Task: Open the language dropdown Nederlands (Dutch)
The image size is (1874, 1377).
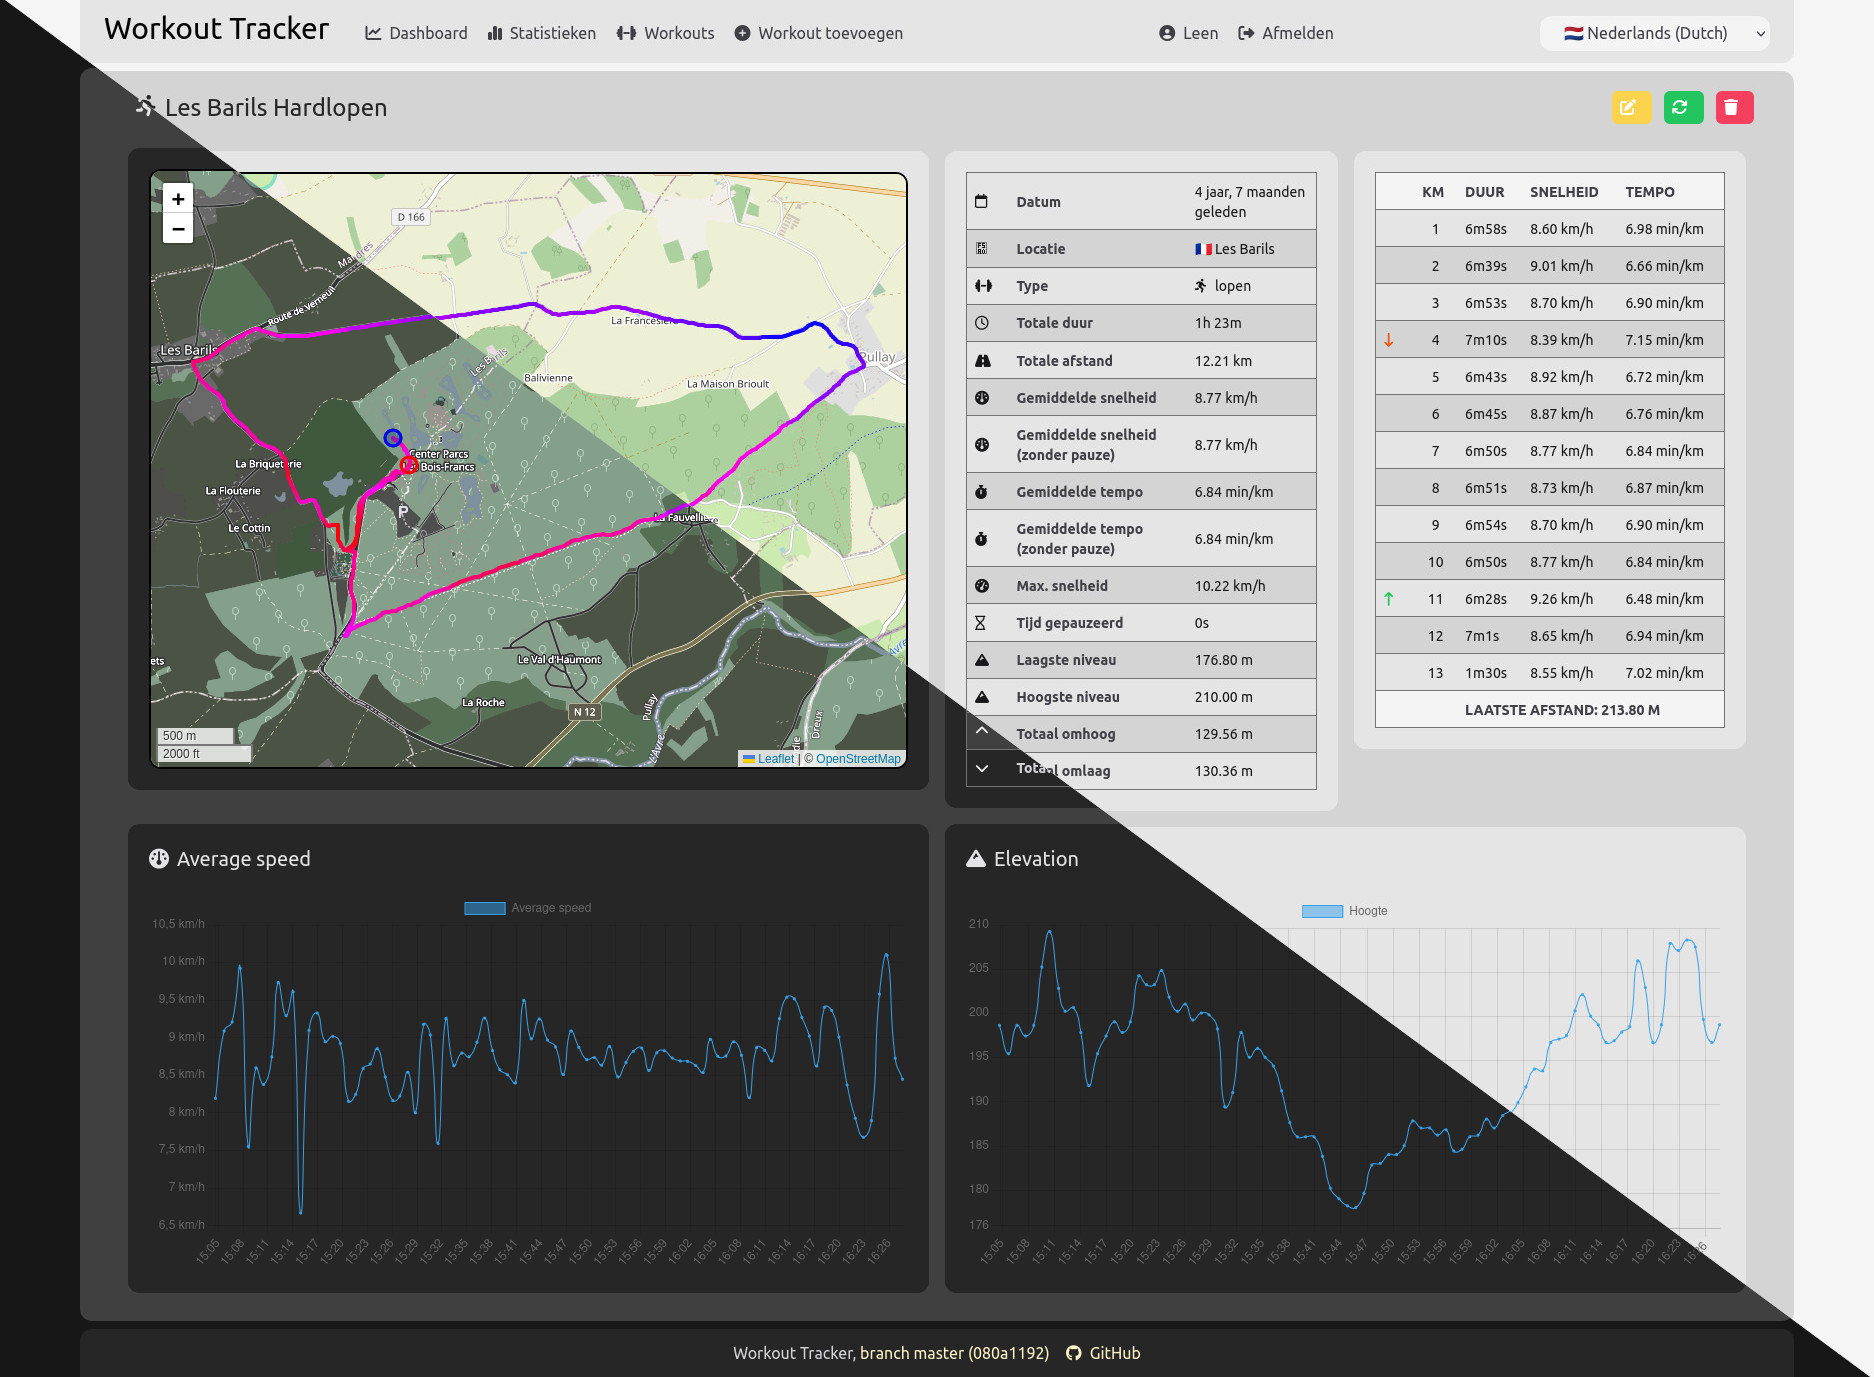Action: click(1655, 33)
